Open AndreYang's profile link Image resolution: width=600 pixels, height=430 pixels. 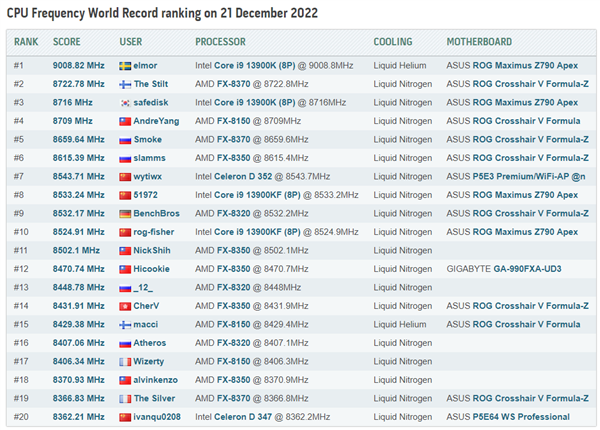(x=156, y=121)
